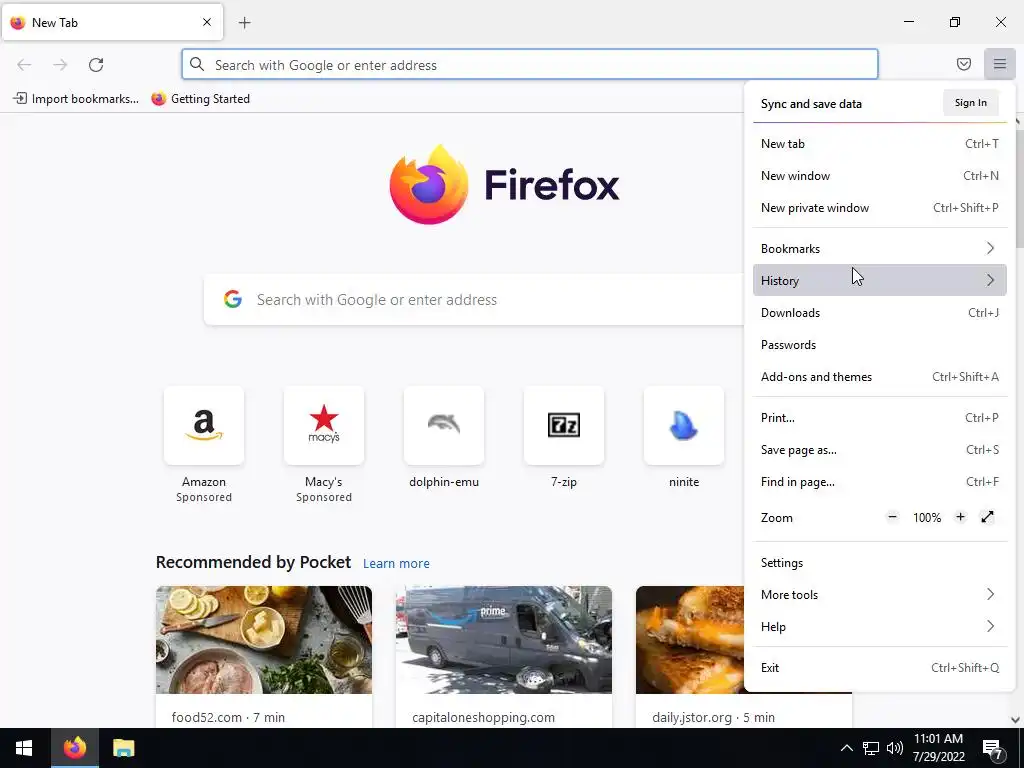Click the Import bookmarks toolbar item
The height and width of the screenshot is (768, 1024).
76,99
